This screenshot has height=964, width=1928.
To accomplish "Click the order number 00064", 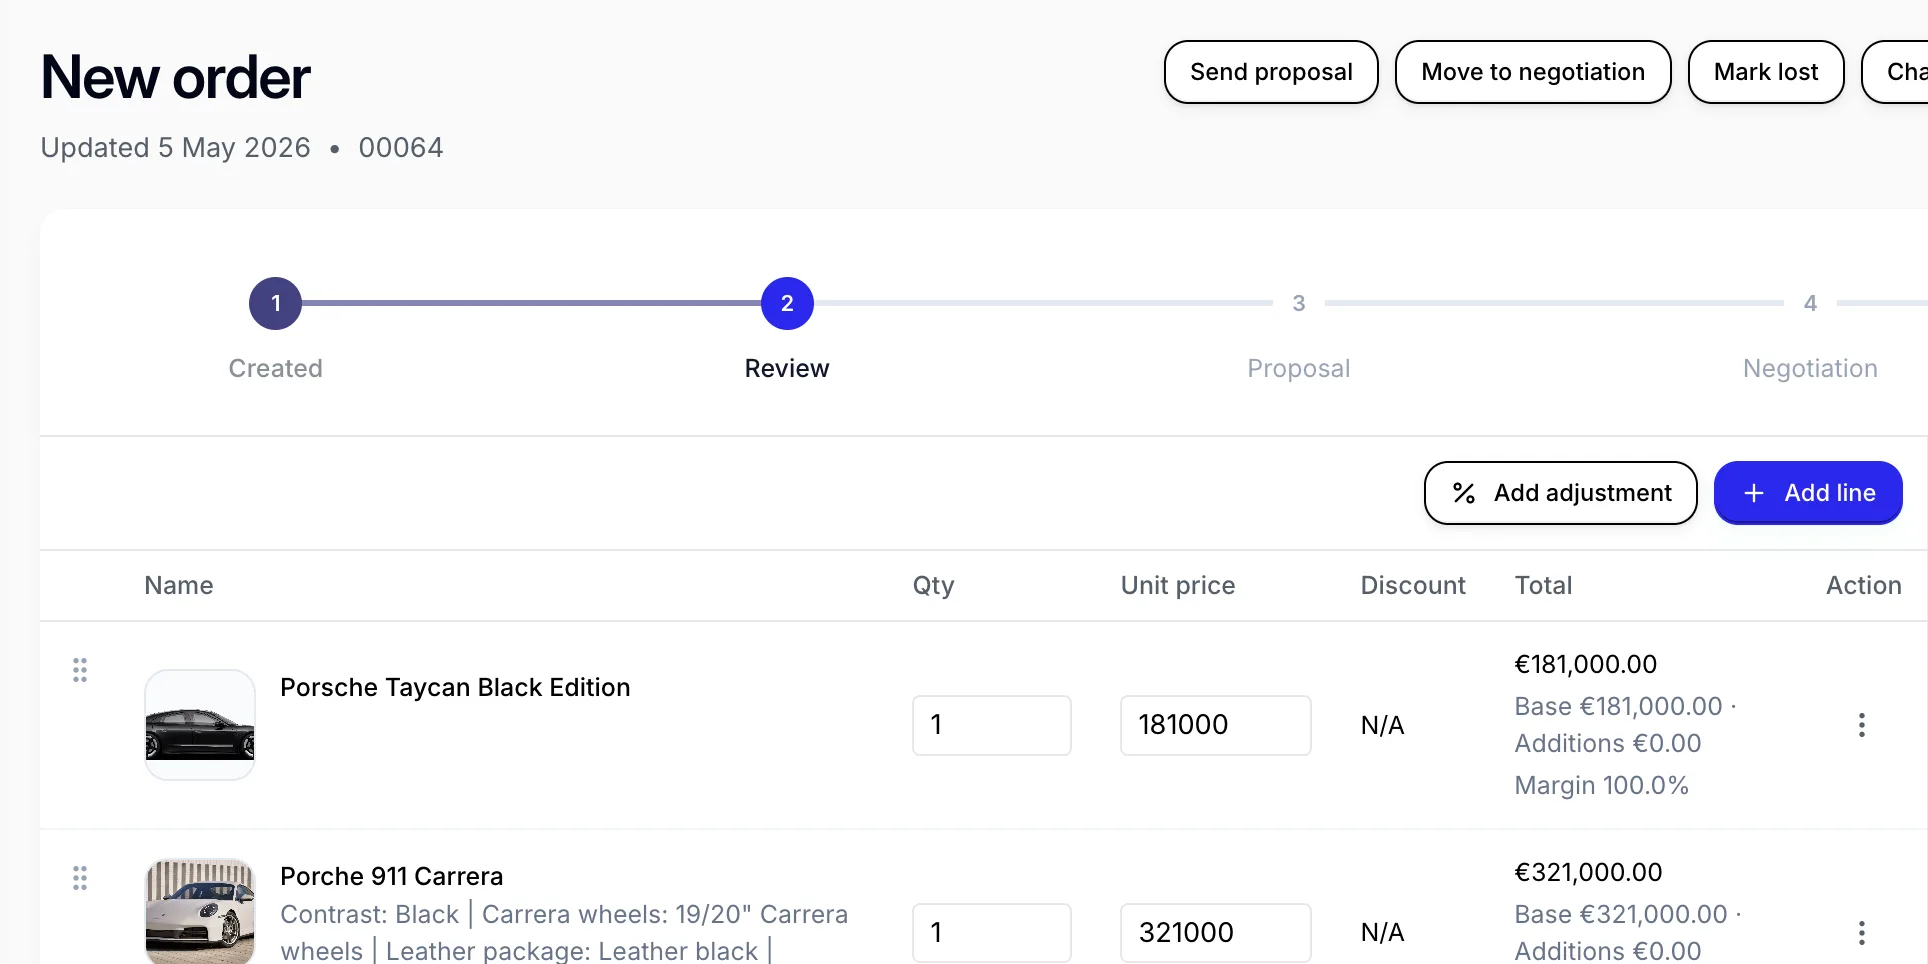I will pyautogui.click(x=401, y=148).
